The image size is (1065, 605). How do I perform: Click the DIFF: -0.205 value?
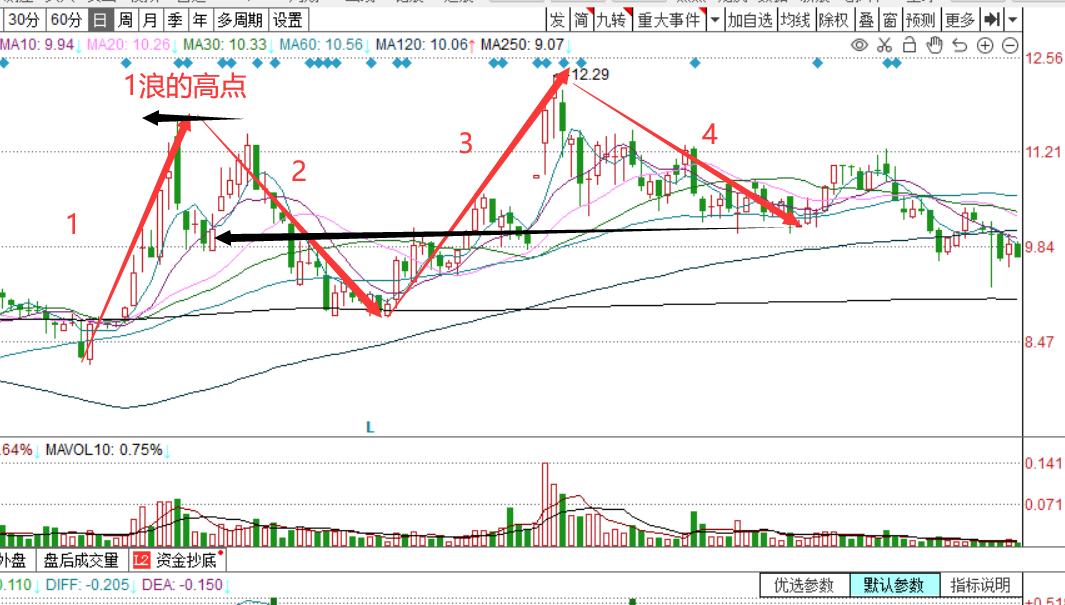click(x=87, y=585)
